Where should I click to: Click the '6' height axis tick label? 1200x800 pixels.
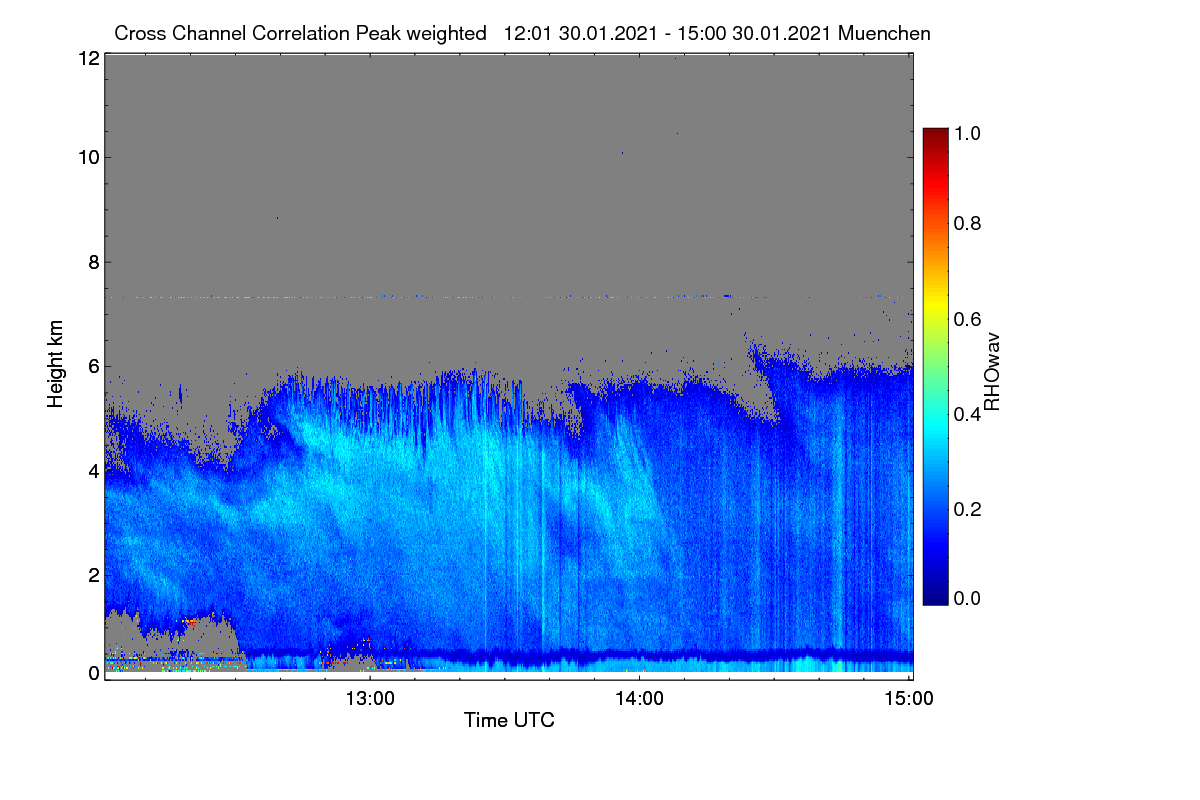point(93,366)
